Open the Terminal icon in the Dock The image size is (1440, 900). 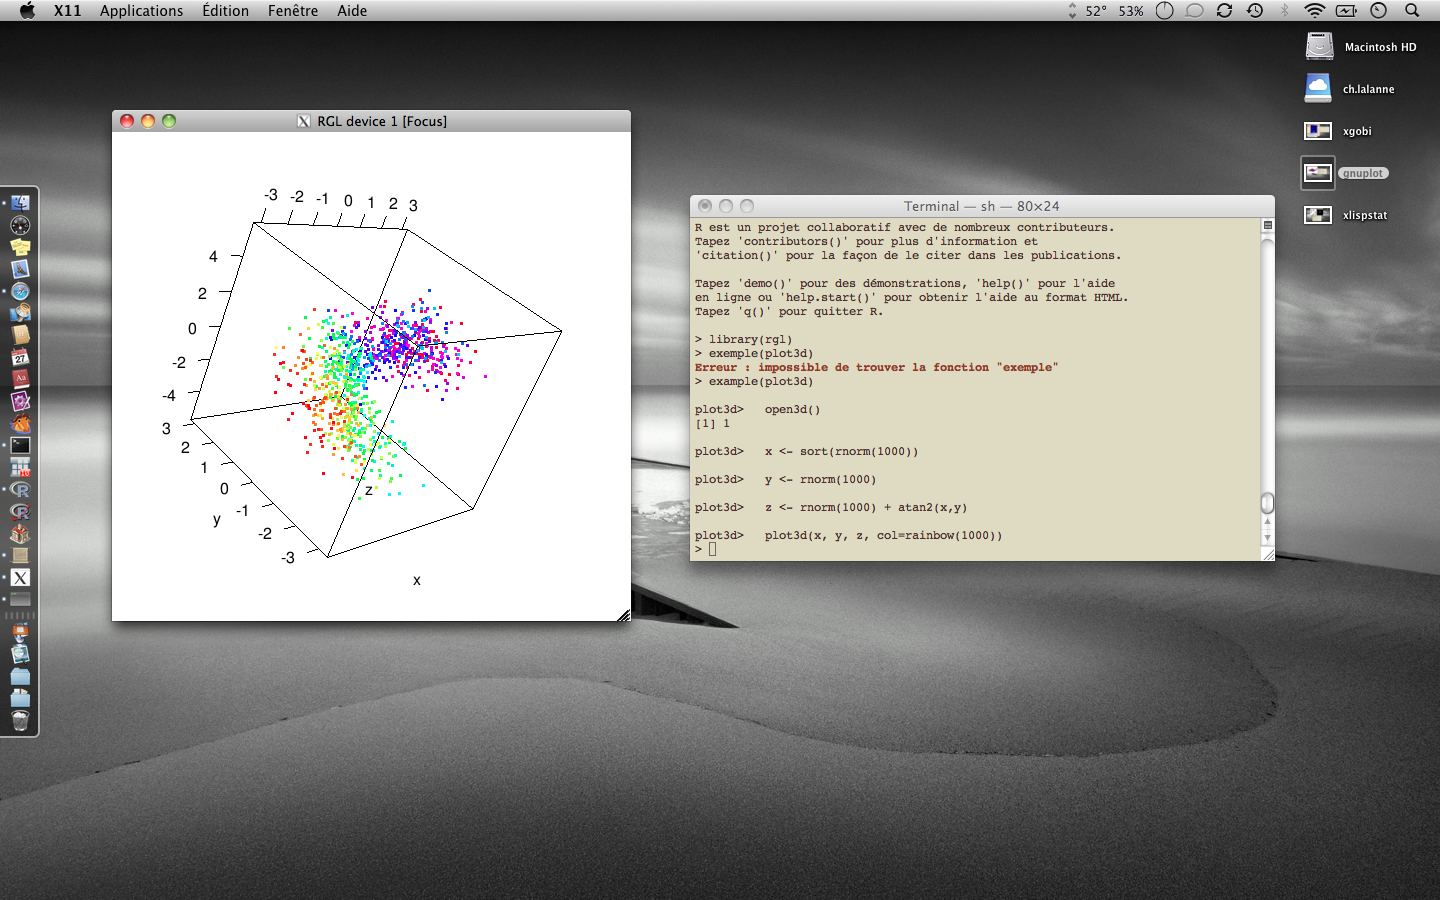(20, 446)
